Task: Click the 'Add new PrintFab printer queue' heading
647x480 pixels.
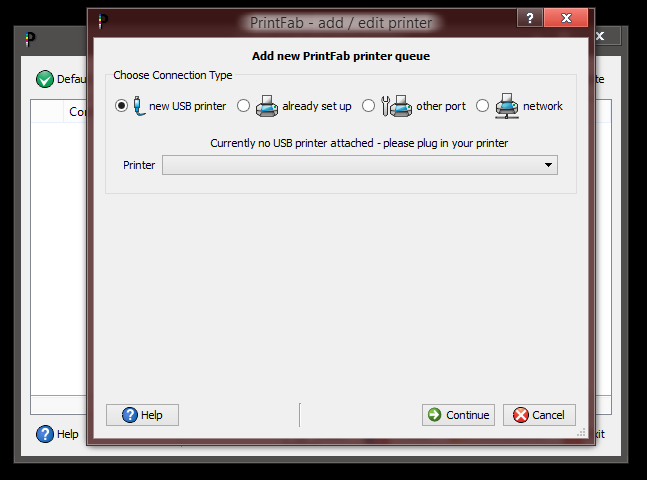Action: tap(341, 56)
